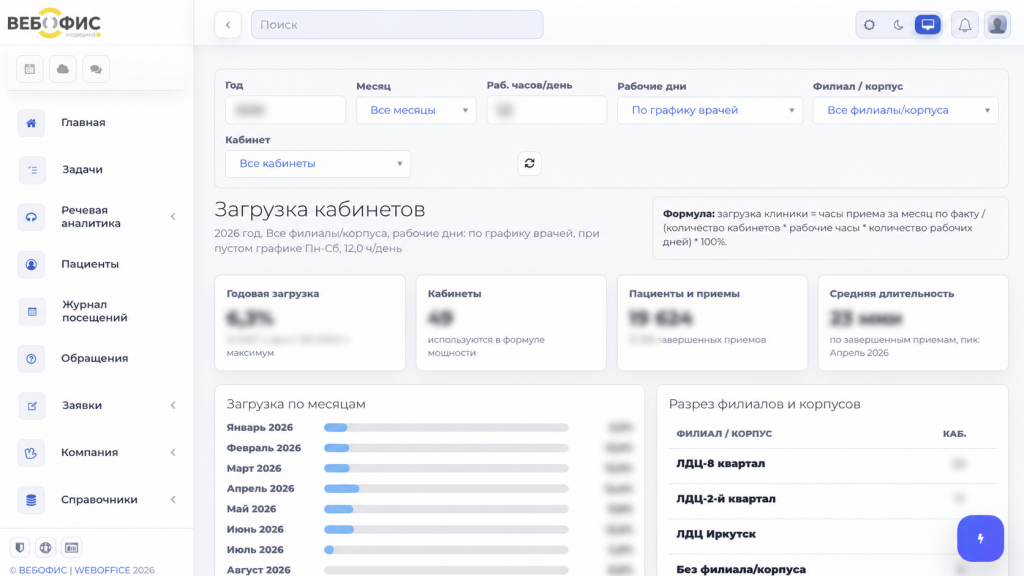Screen dimensions: 1024x576
Task: Expand Компания submenu chevron
Action: 173,453
